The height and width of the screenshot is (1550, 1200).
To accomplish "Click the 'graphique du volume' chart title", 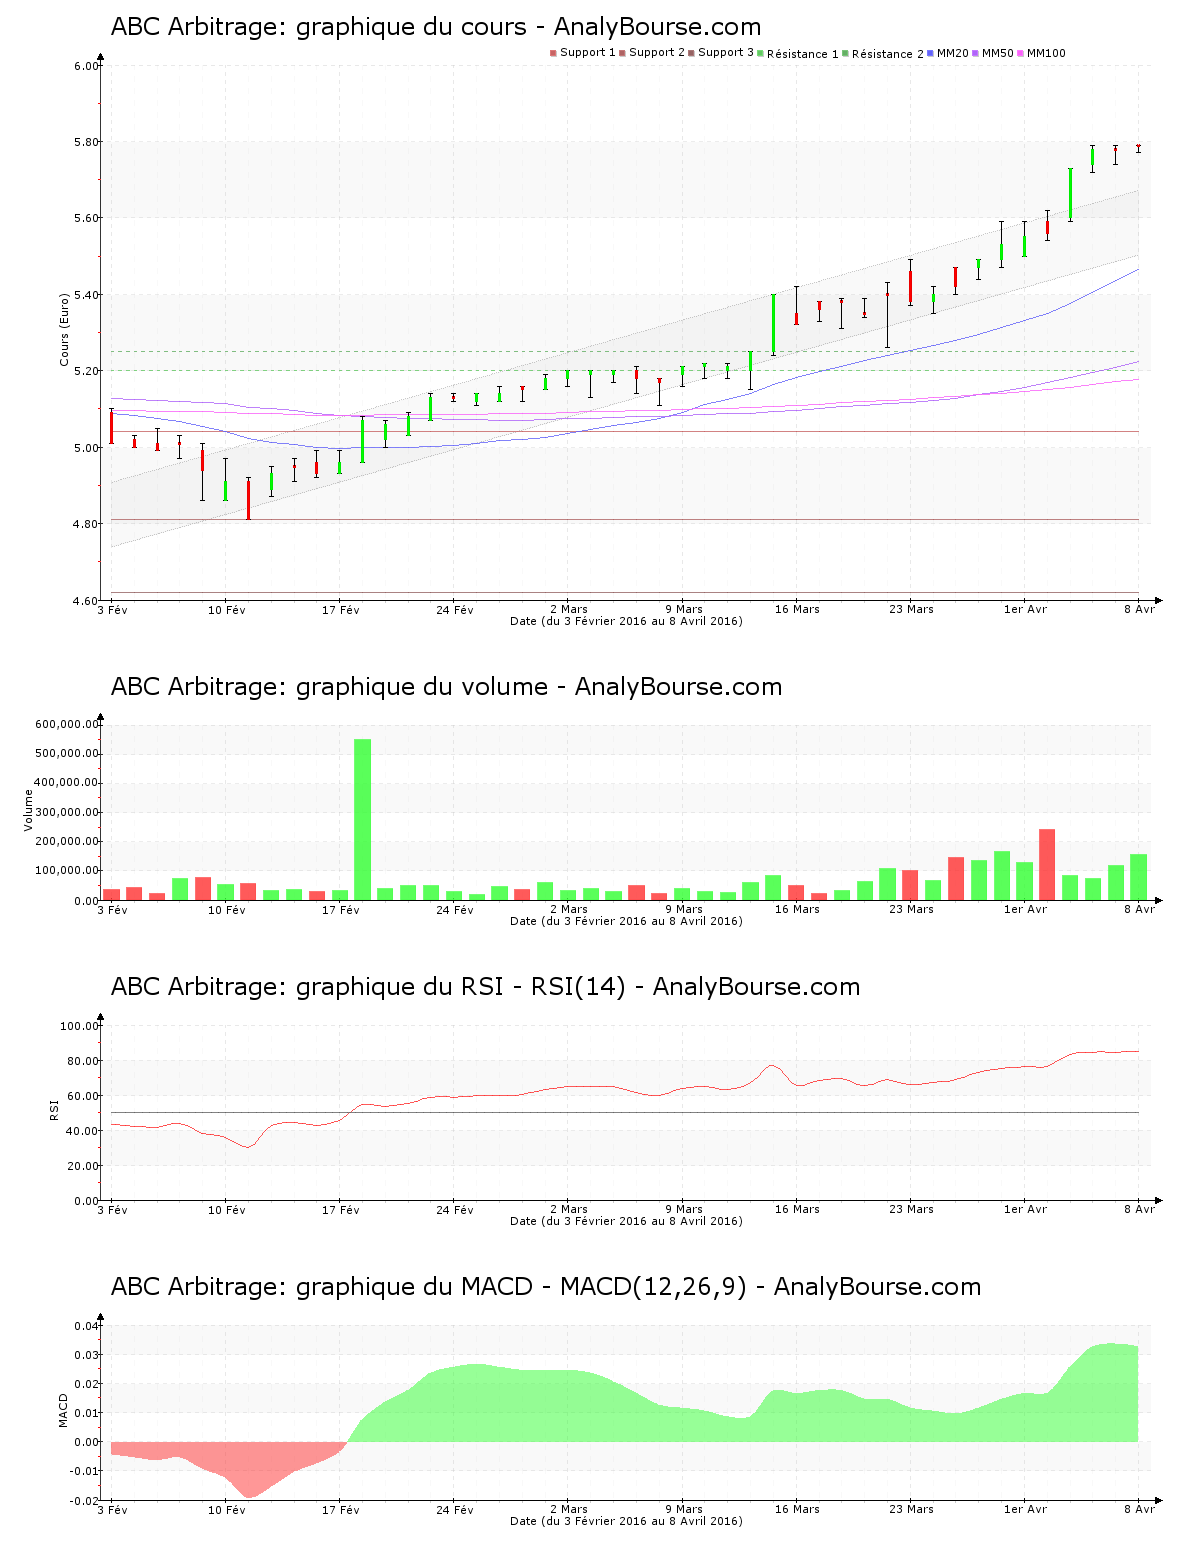I will pos(446,687).
